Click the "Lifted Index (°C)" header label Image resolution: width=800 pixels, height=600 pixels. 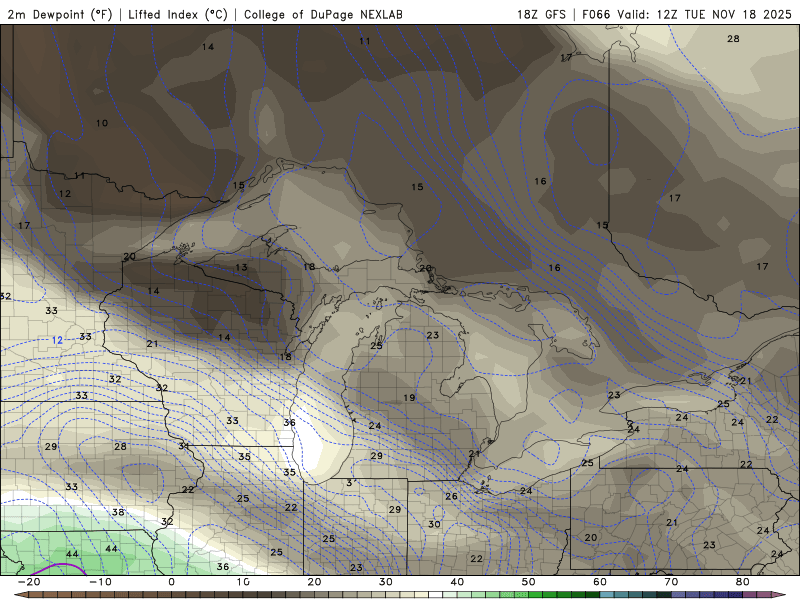tap(178, 15)
